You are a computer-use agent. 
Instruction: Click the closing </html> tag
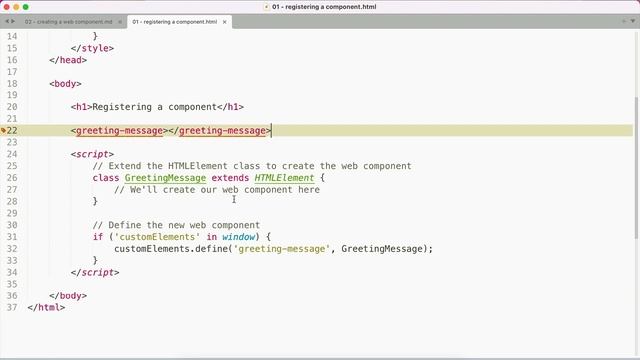click(x=46, y=307)
